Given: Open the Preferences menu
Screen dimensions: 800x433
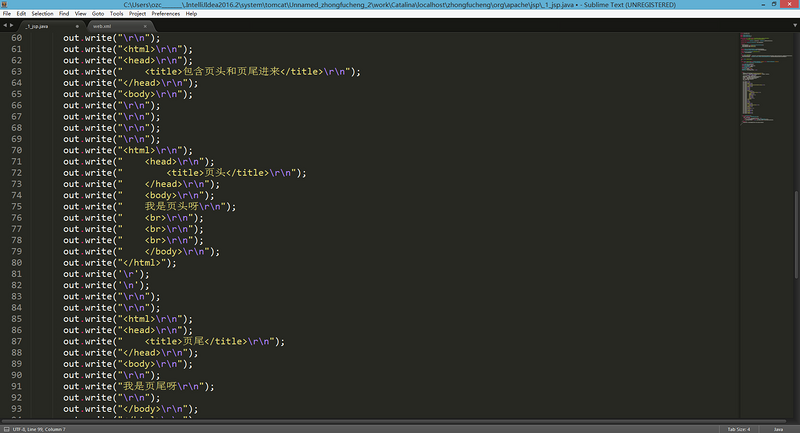Looking at the screenshot, I should (x=166, y=14).
